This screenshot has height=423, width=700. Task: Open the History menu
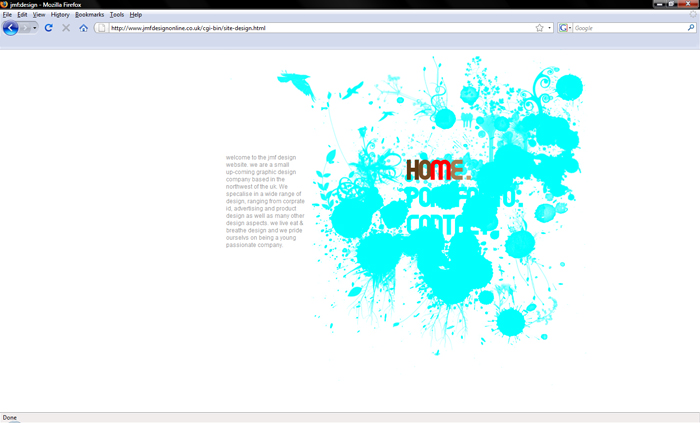60,15
